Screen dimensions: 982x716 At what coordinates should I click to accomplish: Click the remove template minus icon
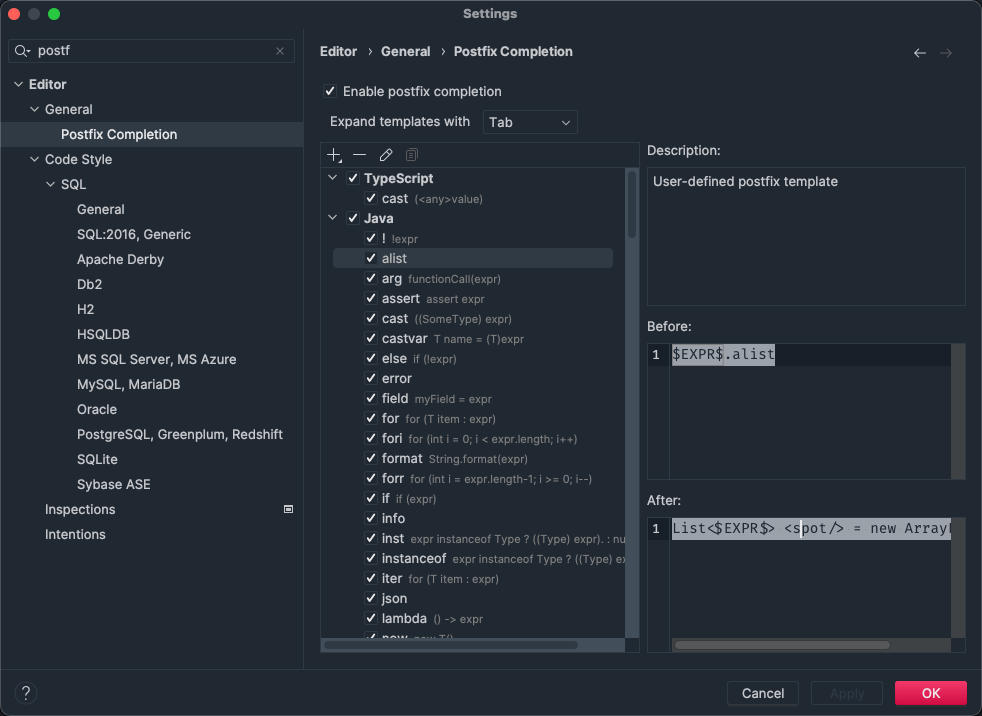pyautogui.click(x=360, y=155)
